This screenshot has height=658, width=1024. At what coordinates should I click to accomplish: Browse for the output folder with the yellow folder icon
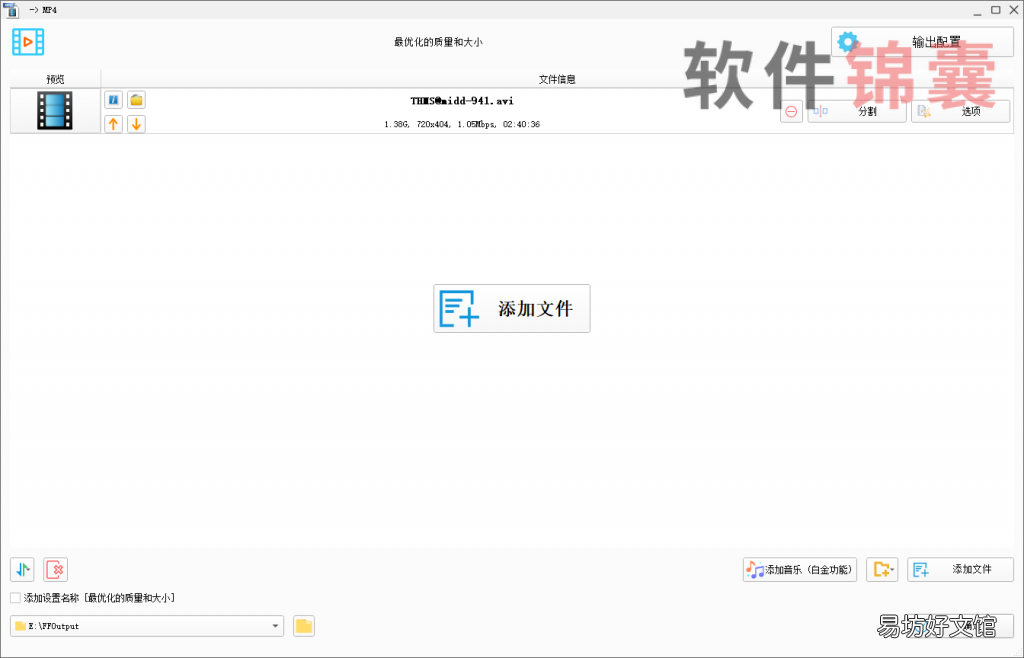[x=304, y=626]
